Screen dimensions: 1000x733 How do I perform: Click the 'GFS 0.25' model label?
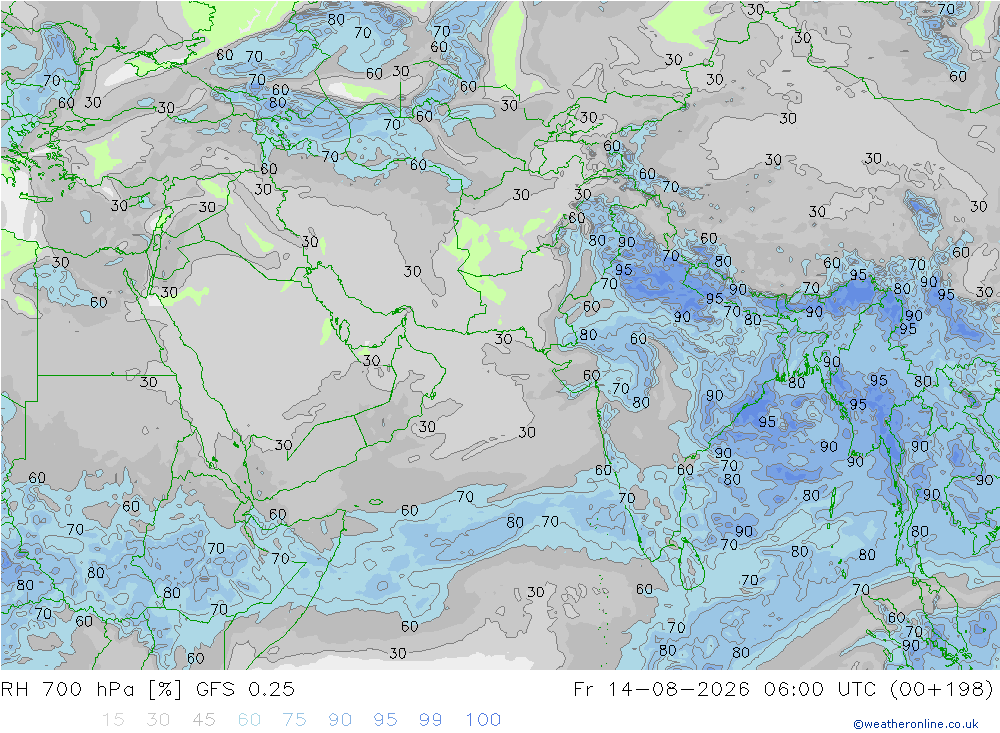coord(246,690)
